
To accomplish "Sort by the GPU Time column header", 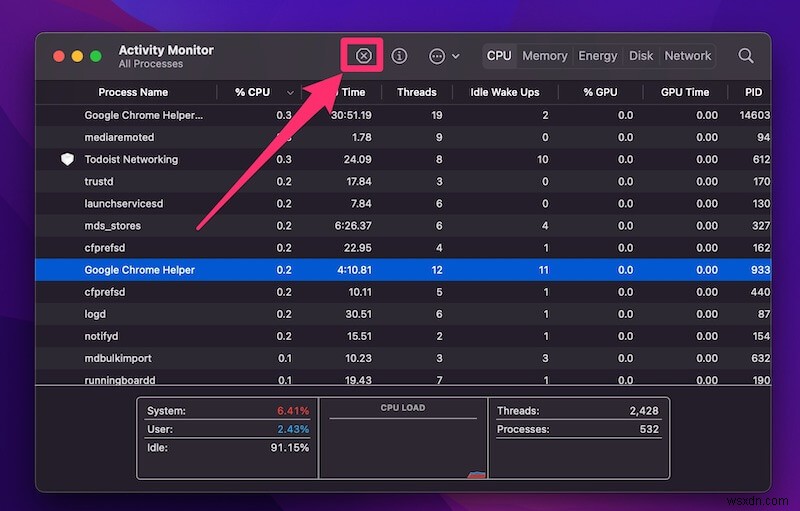I will pyautogui.click(x=685, y=92).
